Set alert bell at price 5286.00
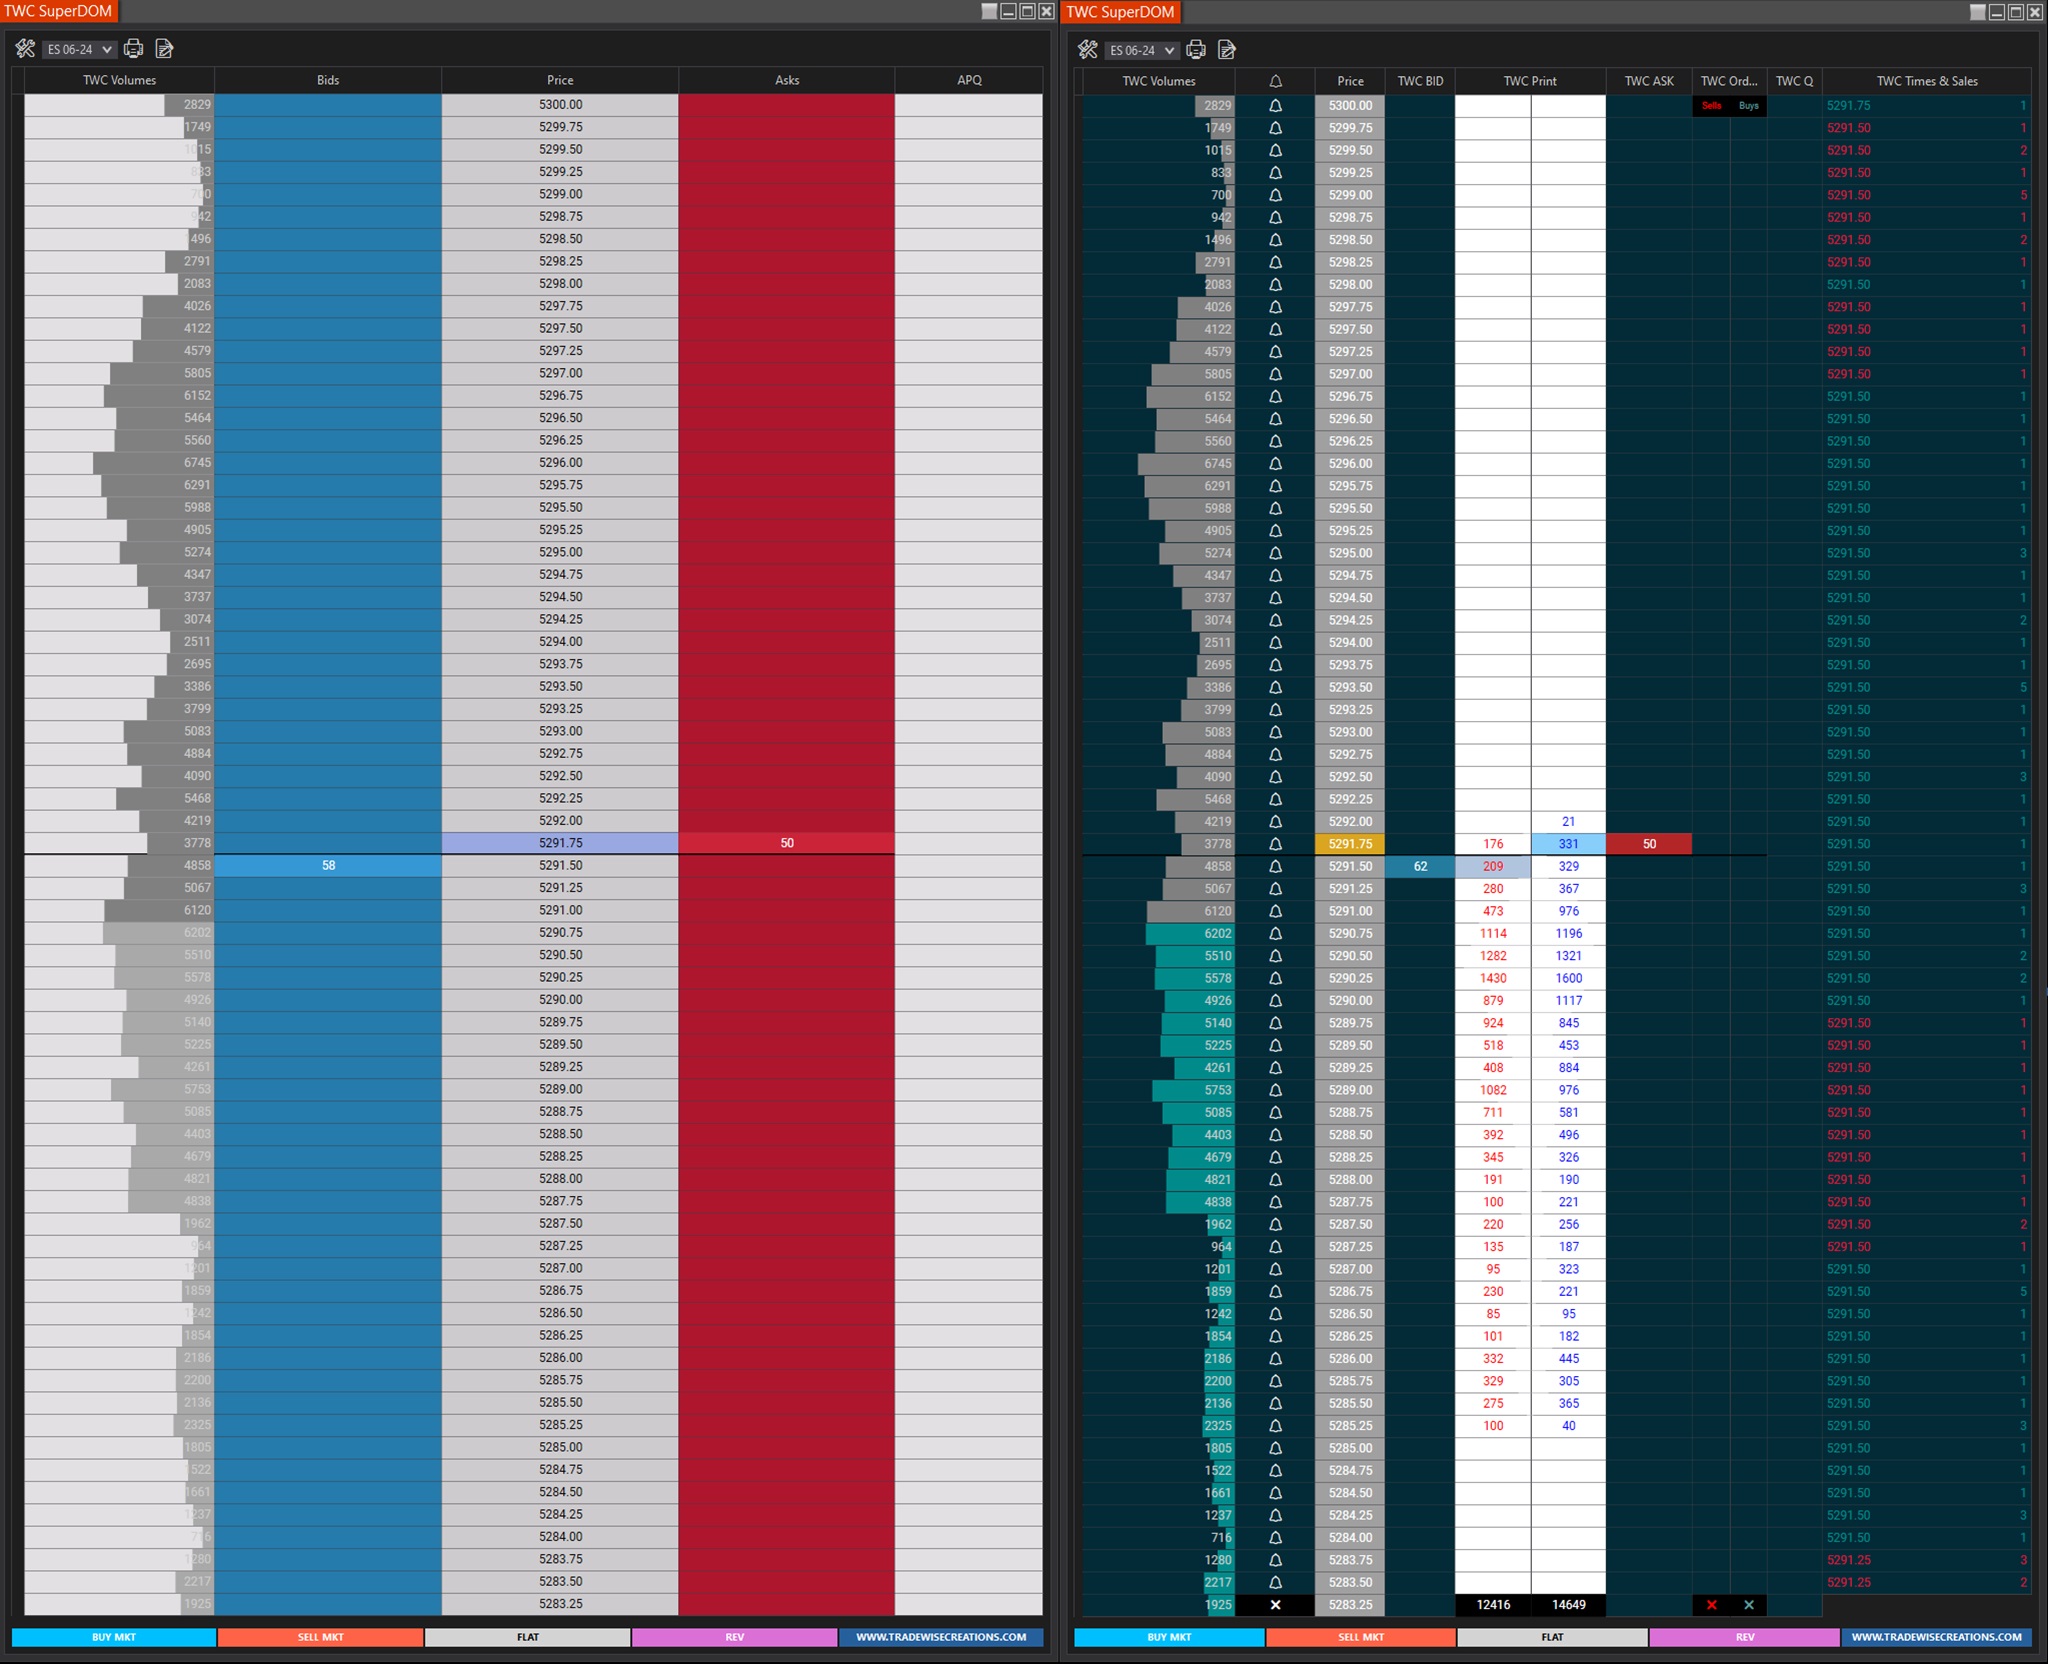 click(1275, 1358)
